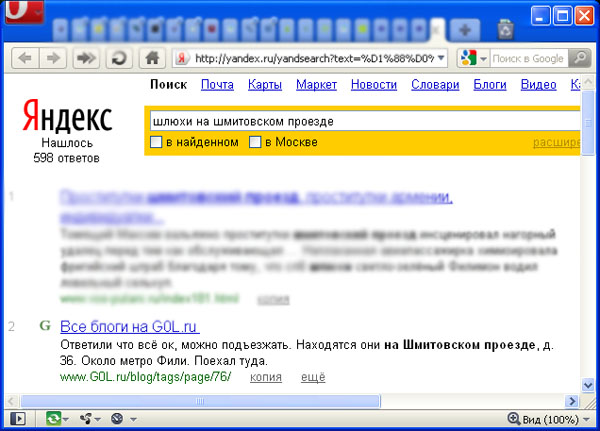
Task: Click the scroll down arrow button
Action: pos(588,385)
